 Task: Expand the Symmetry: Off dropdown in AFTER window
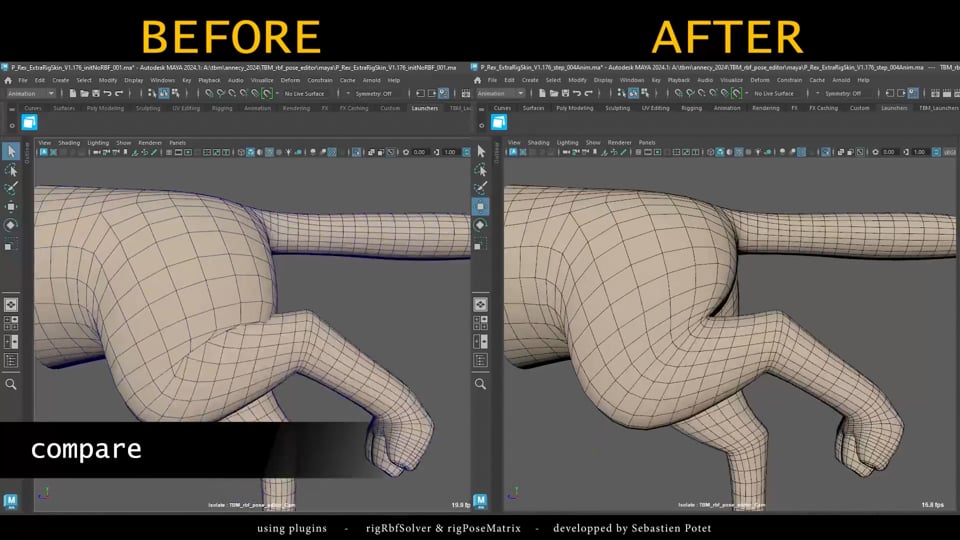(x=818, y=94)
